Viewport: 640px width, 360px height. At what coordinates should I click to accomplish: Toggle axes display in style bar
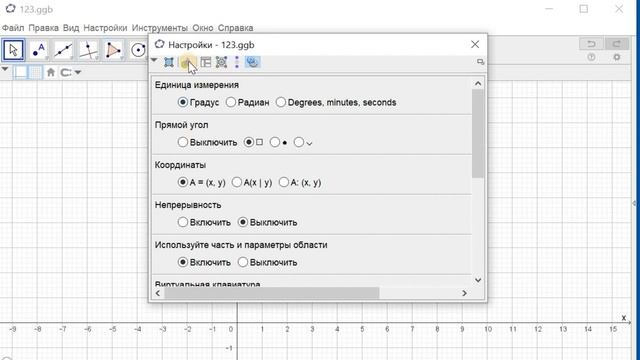pos(21,73)
